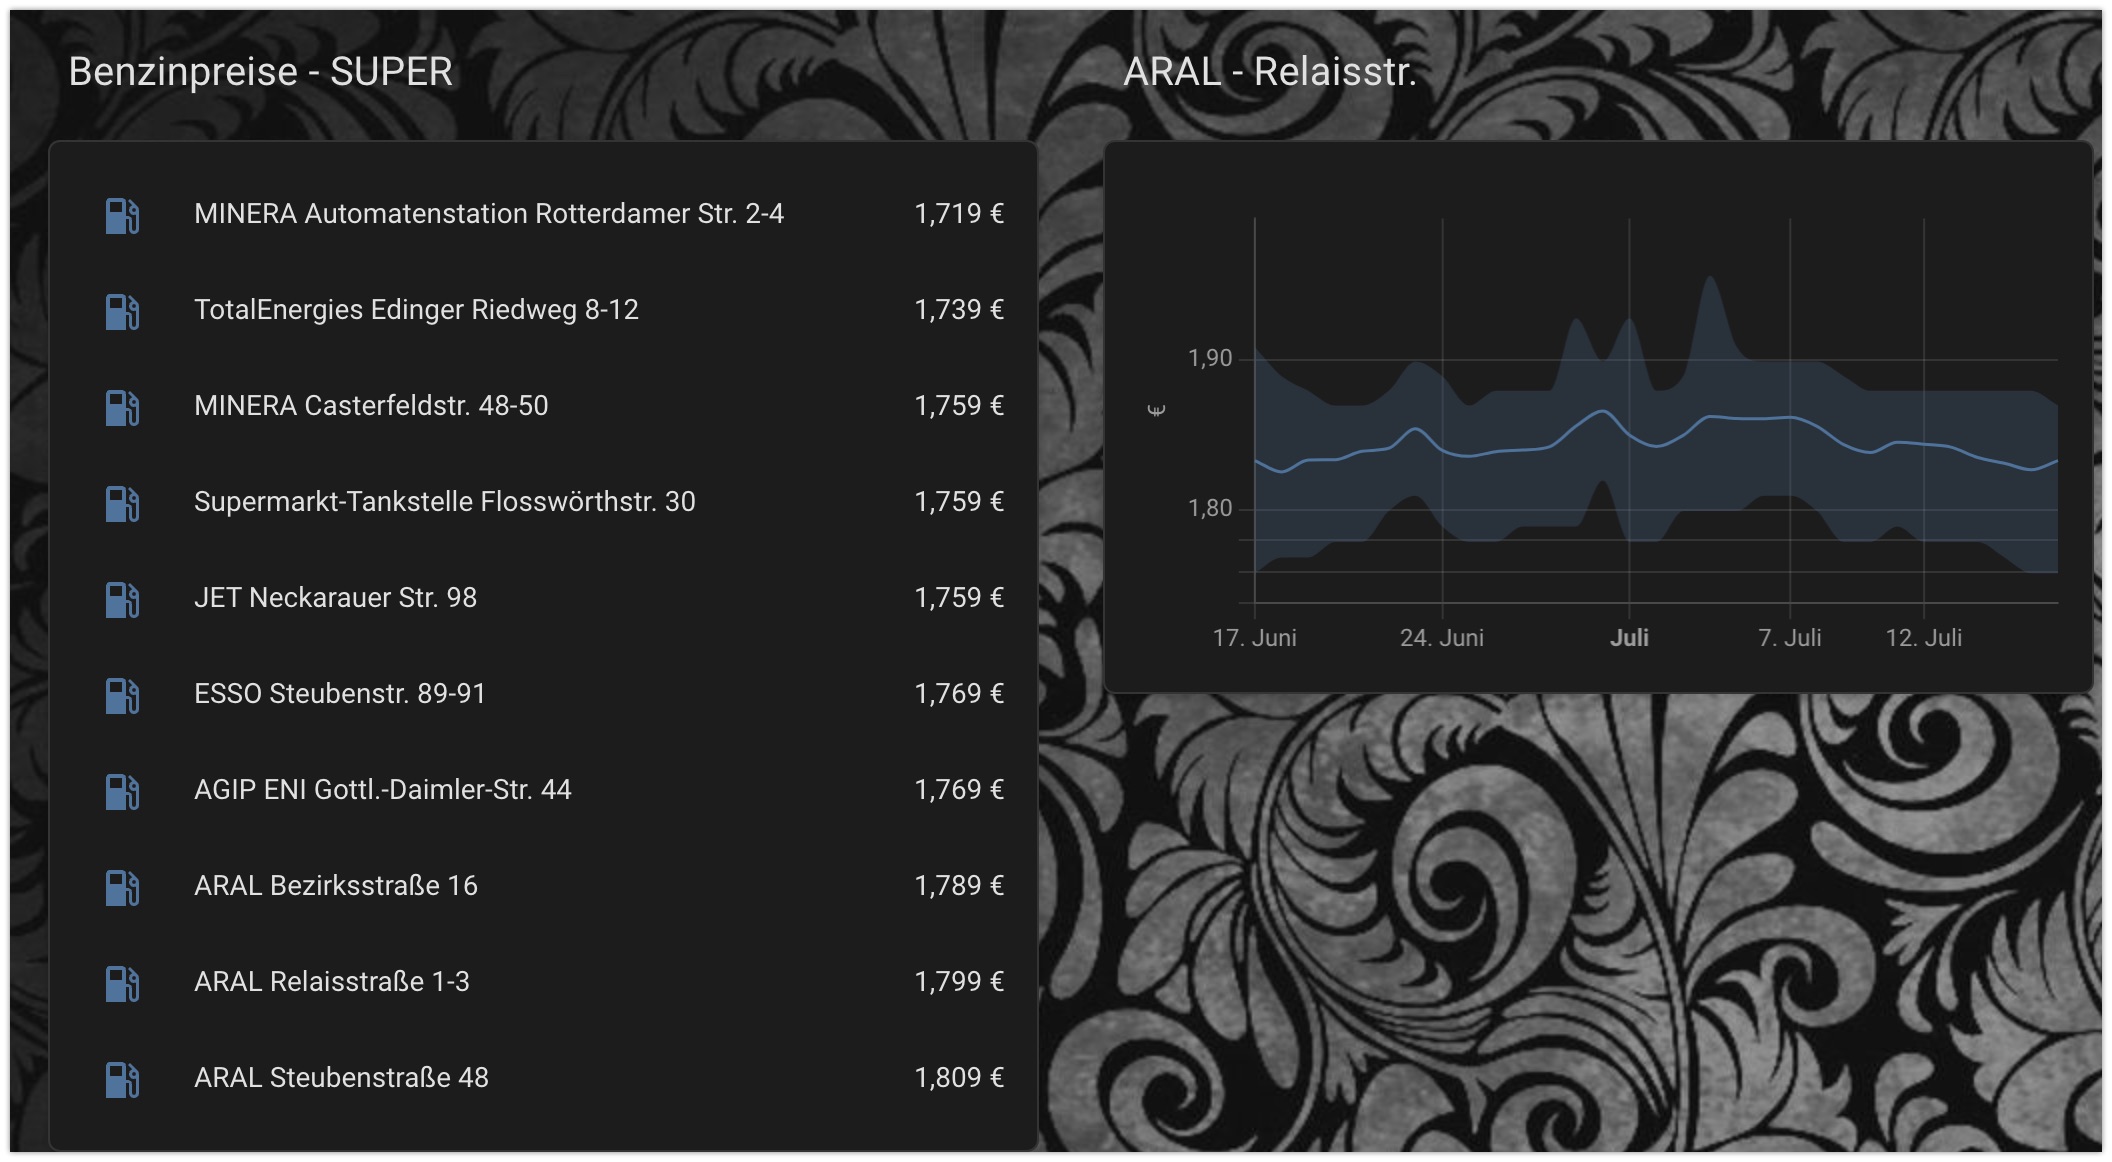Viewport: 2112px width, 1162px height.
Task: Select MINERA Casterfeldstr. 48-50 station name
Action: click(371, 406)
